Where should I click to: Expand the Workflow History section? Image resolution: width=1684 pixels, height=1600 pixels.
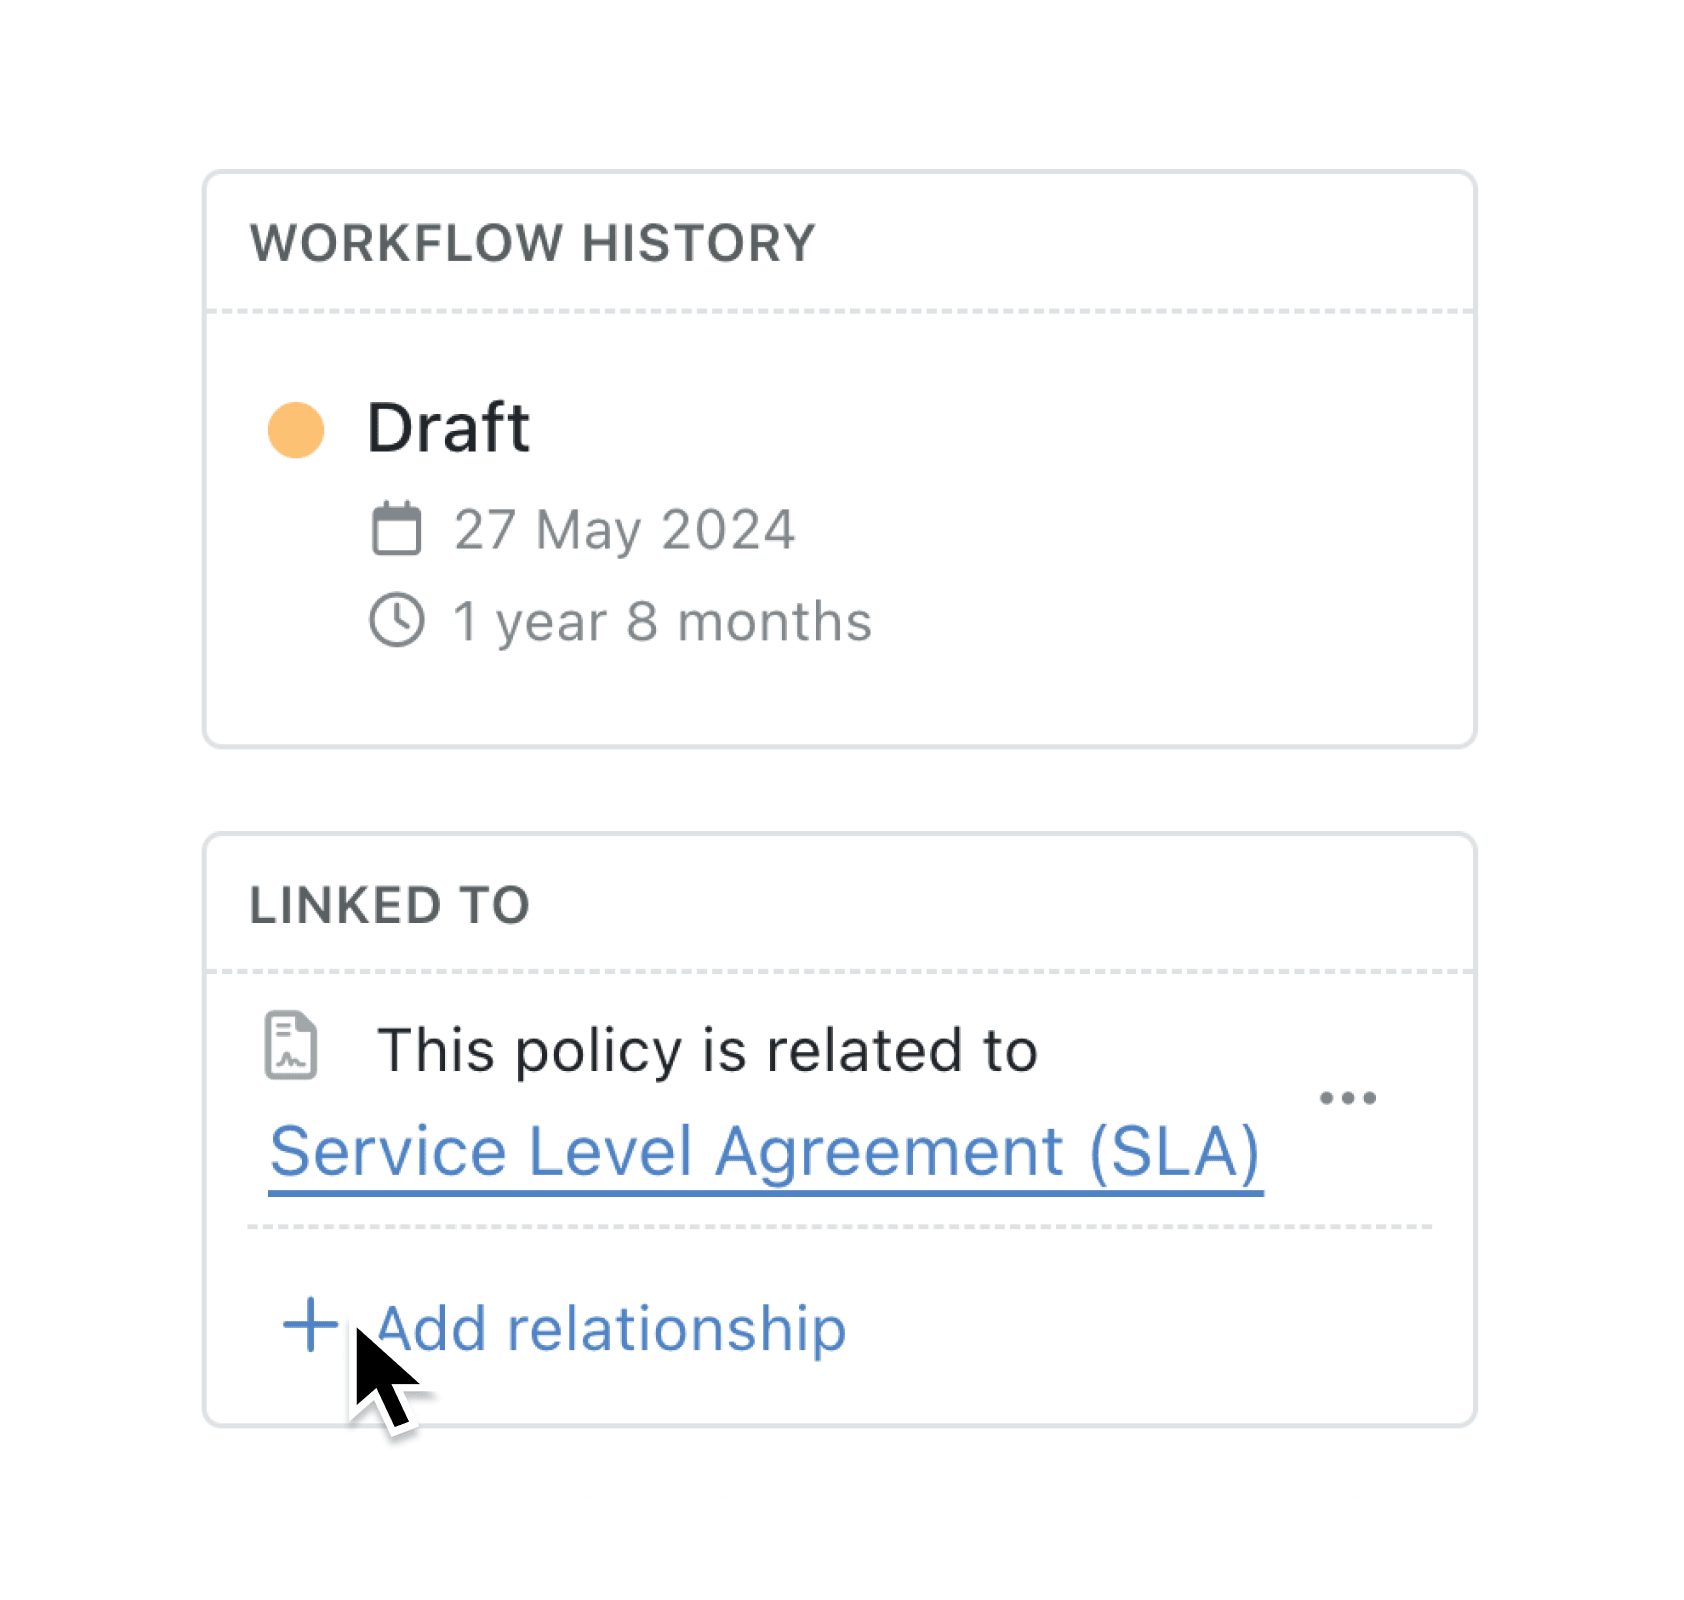(x=533, y=240)
